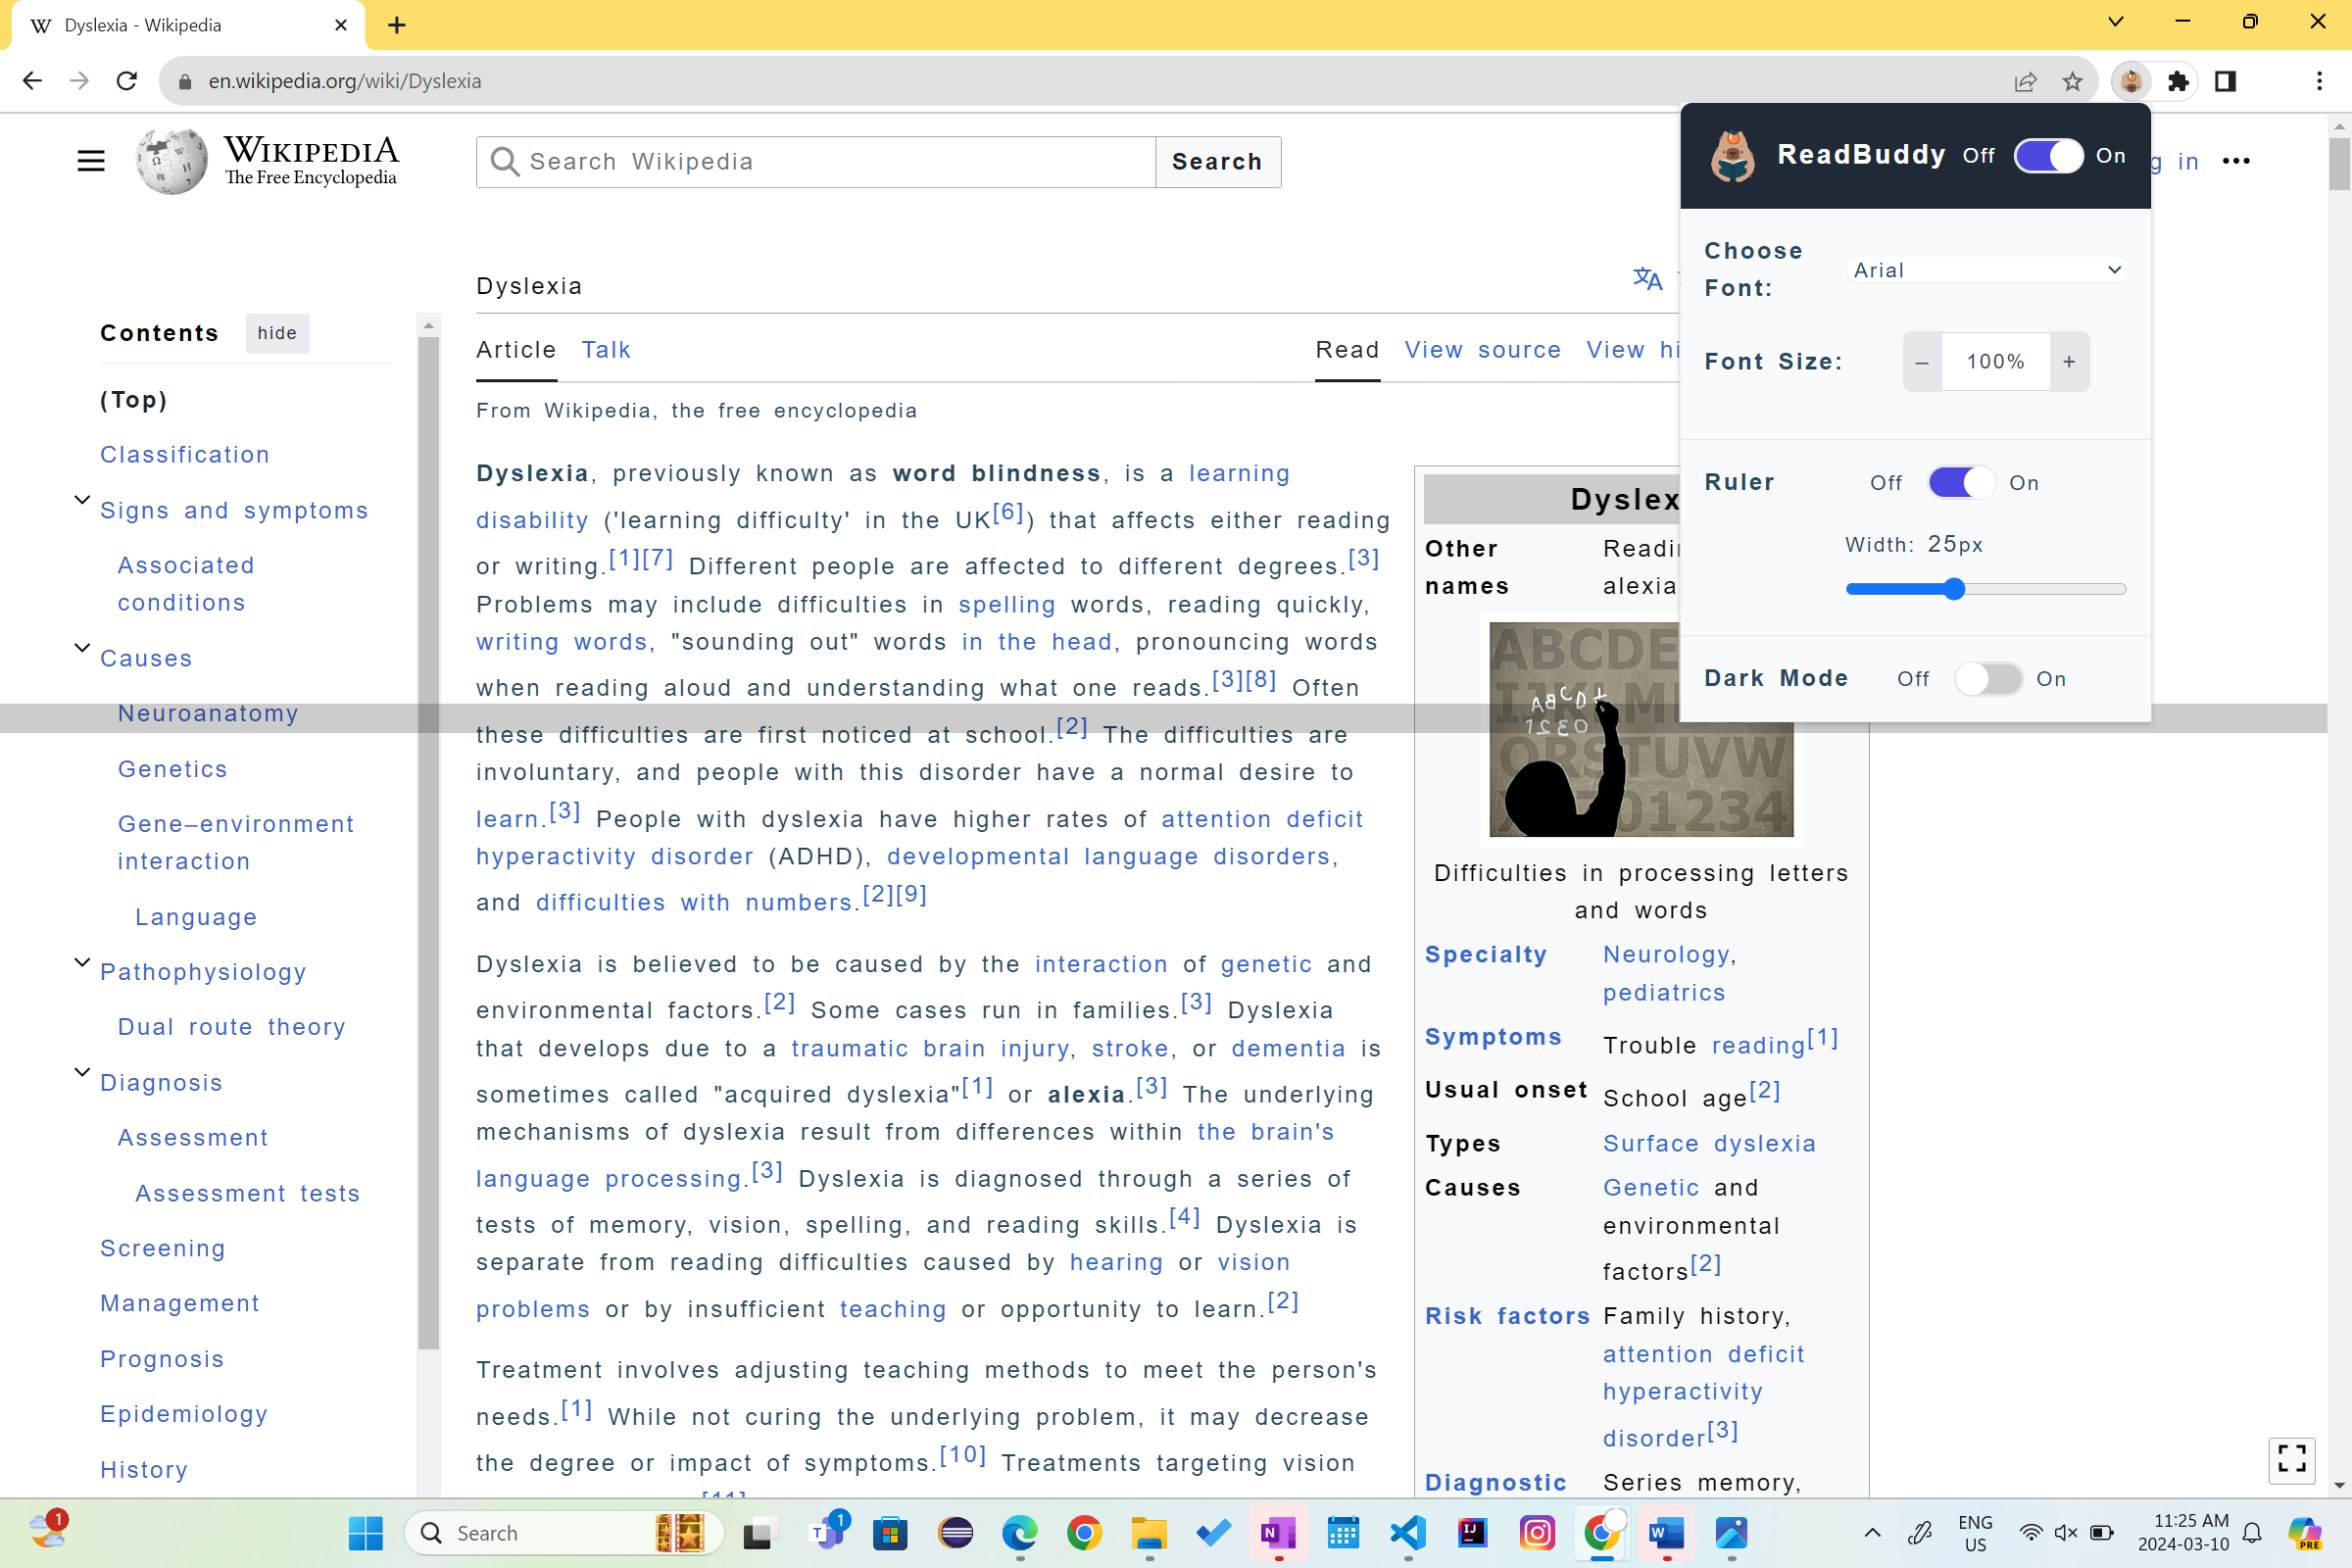The height and width of the screenshot is (1568, 2352).
Task: Open Wikipedia hamburger main menu
Action: pyautogui.click(x=91, y=161)
